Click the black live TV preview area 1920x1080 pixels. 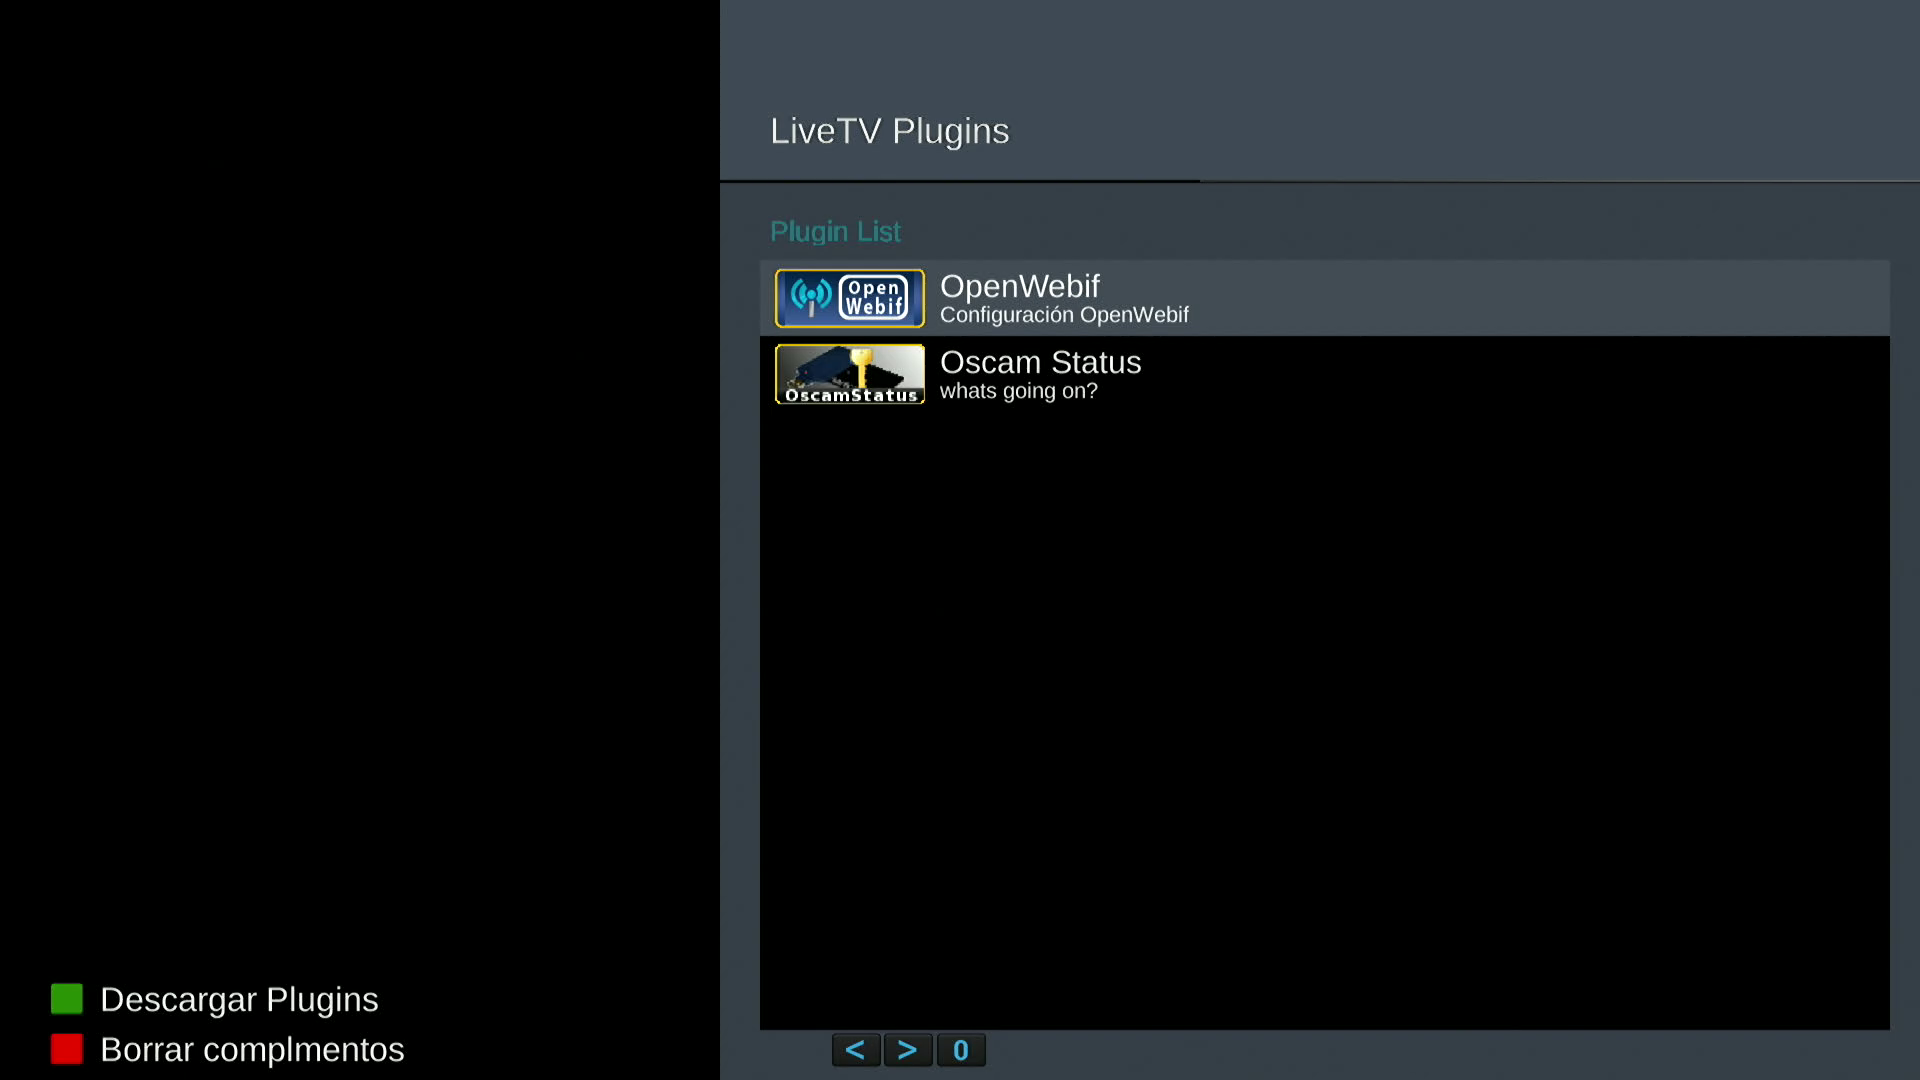click(x=360, y=480)
